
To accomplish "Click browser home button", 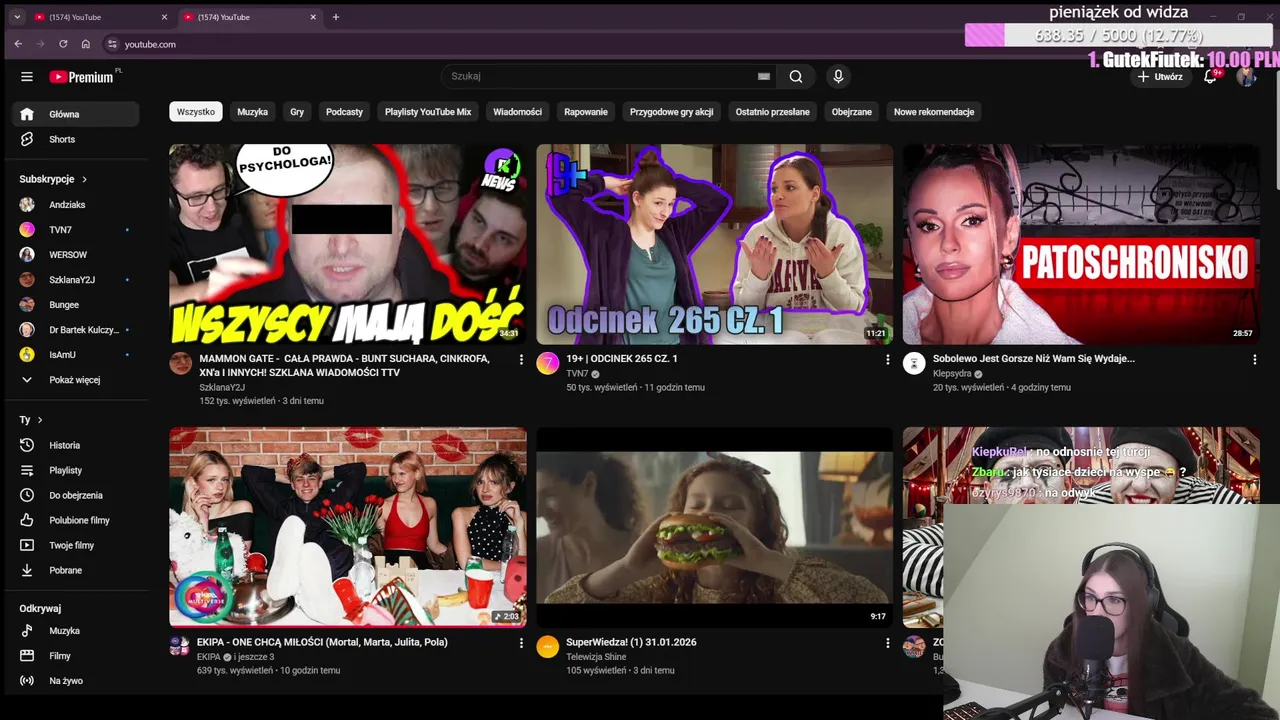I will (86, 44).
